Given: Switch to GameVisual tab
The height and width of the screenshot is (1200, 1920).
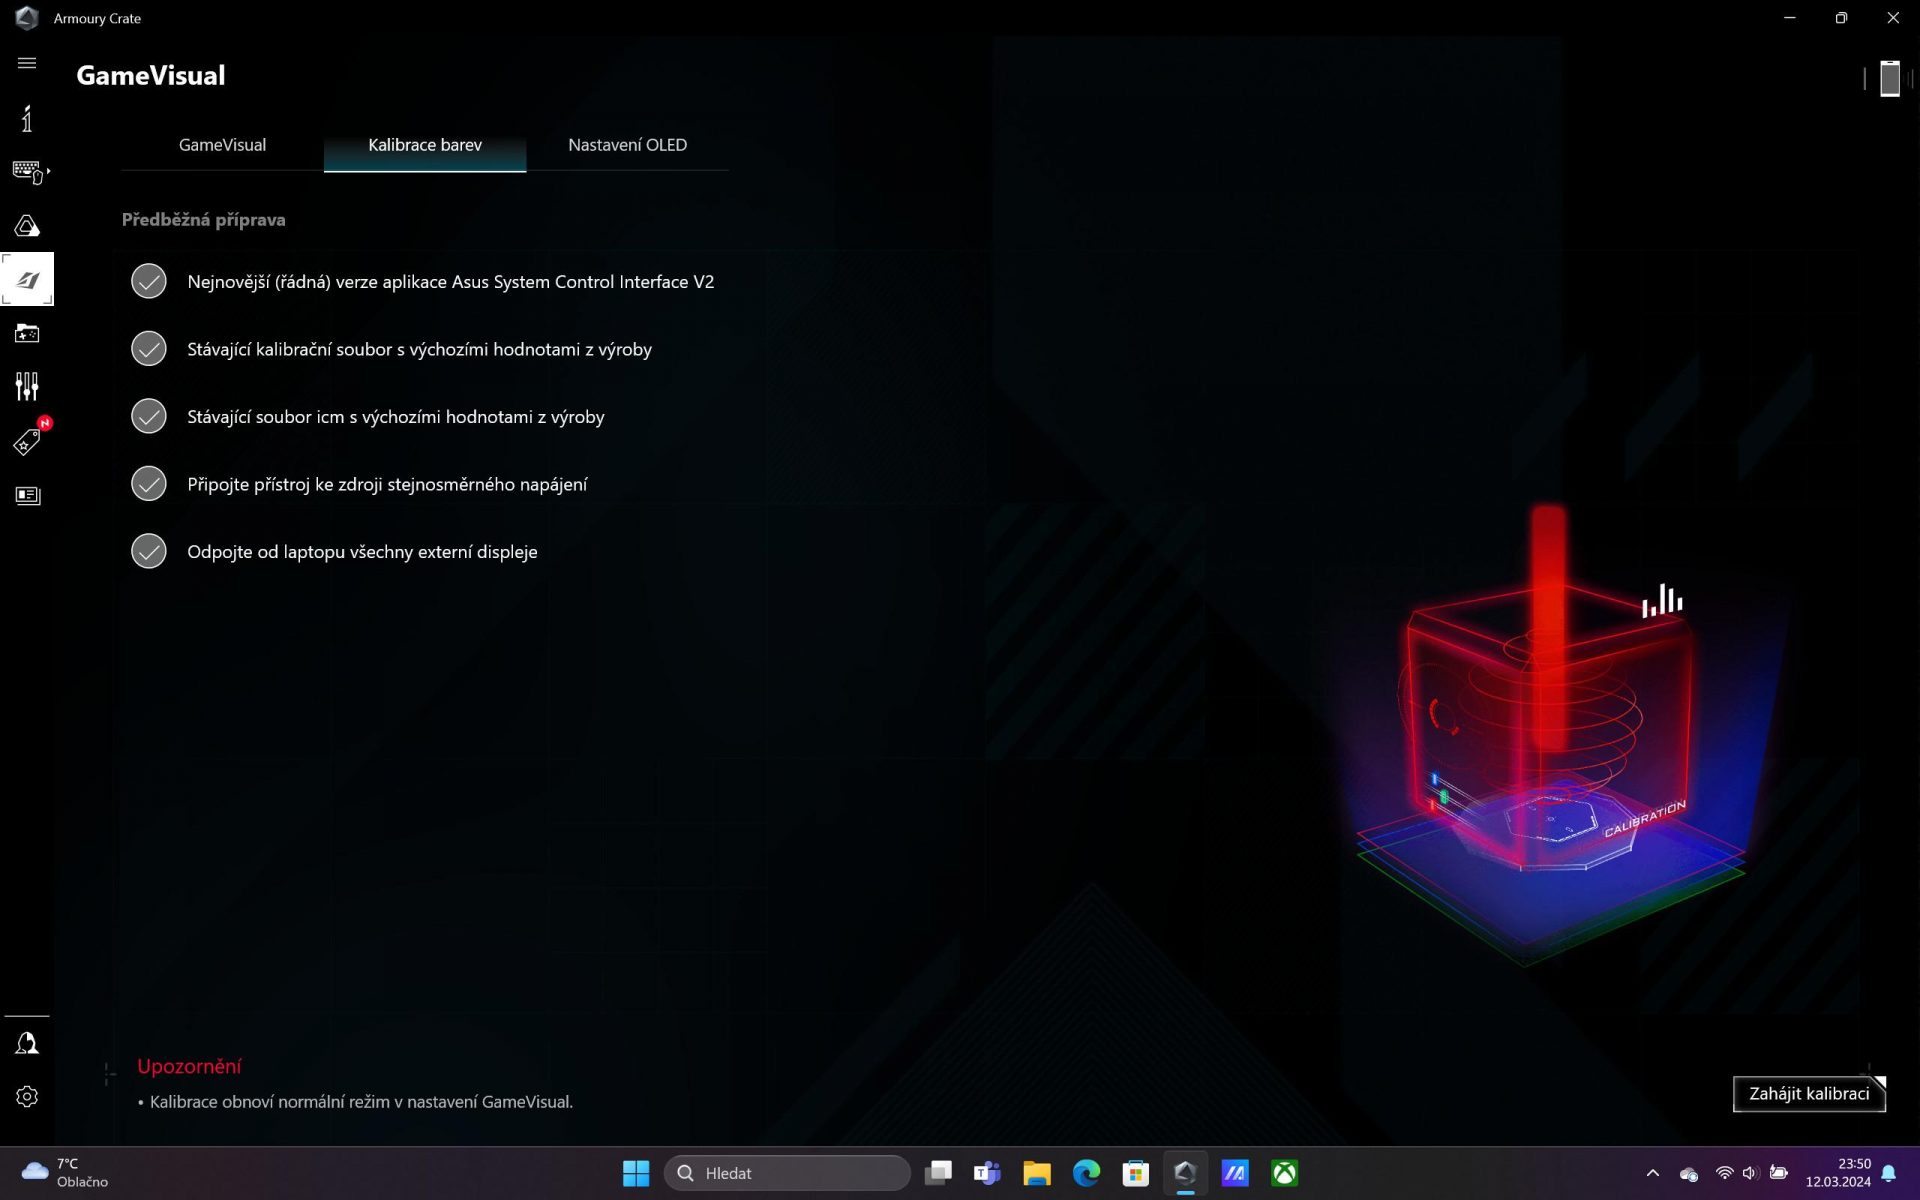Looking at the screenshot, I should [x=222, y=145].
